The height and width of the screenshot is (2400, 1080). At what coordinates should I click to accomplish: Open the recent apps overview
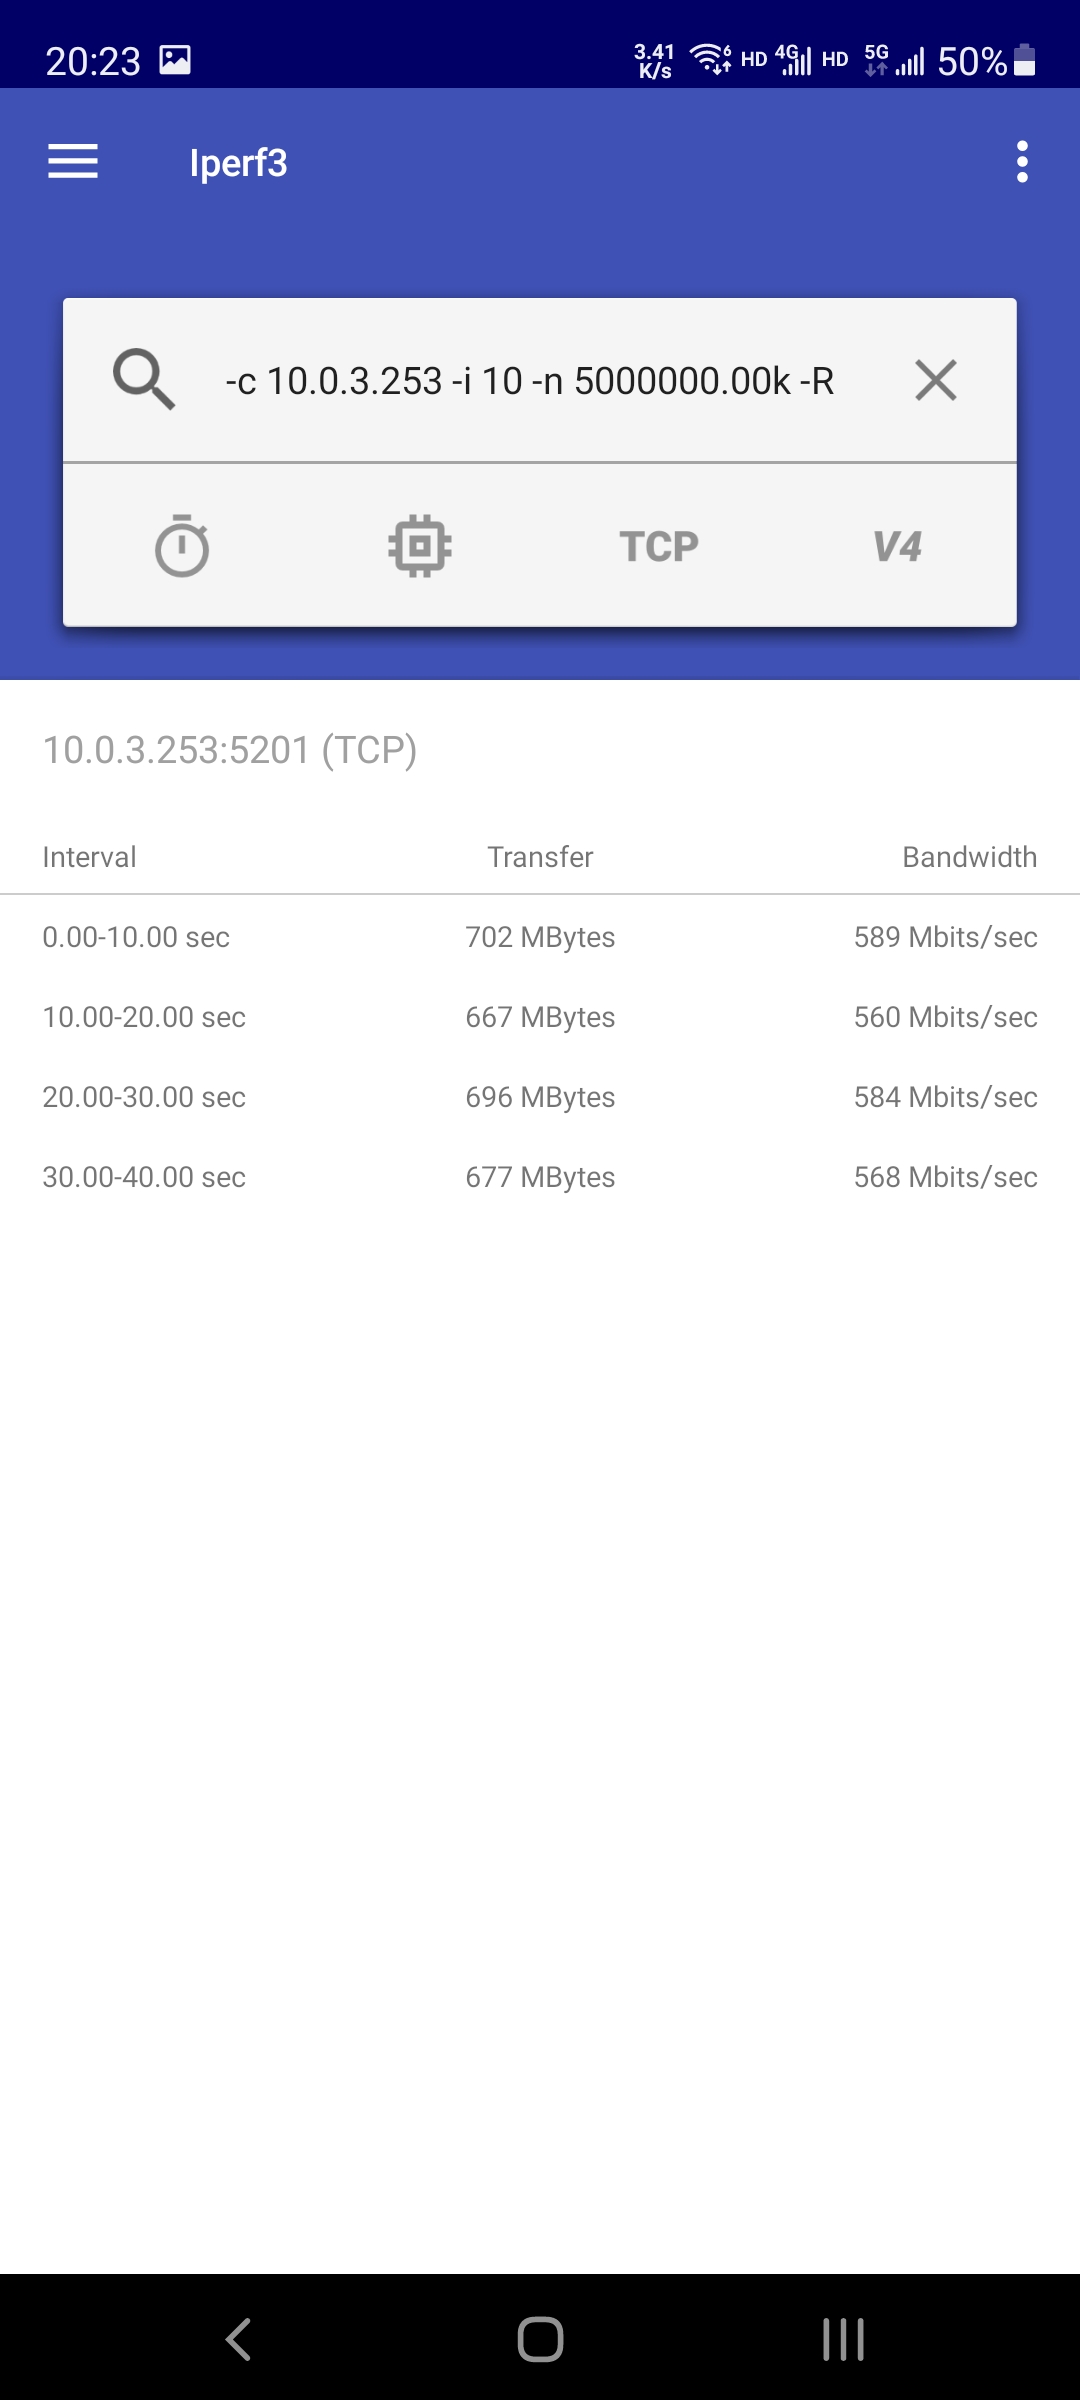coord(843,2339)
